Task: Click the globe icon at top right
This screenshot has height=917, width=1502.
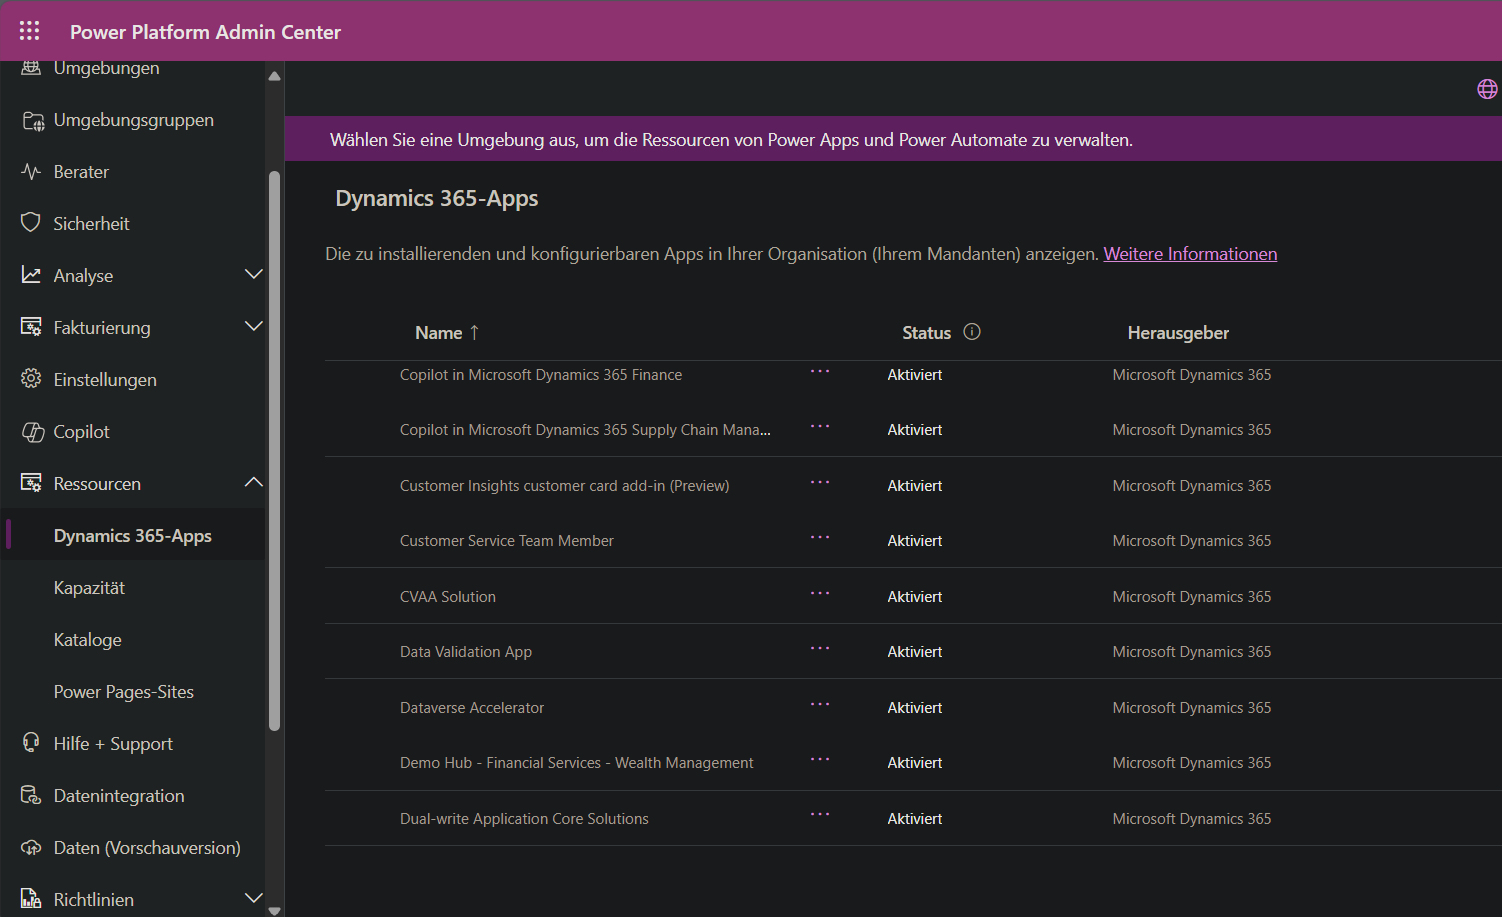Action: tap(1487, 89)
